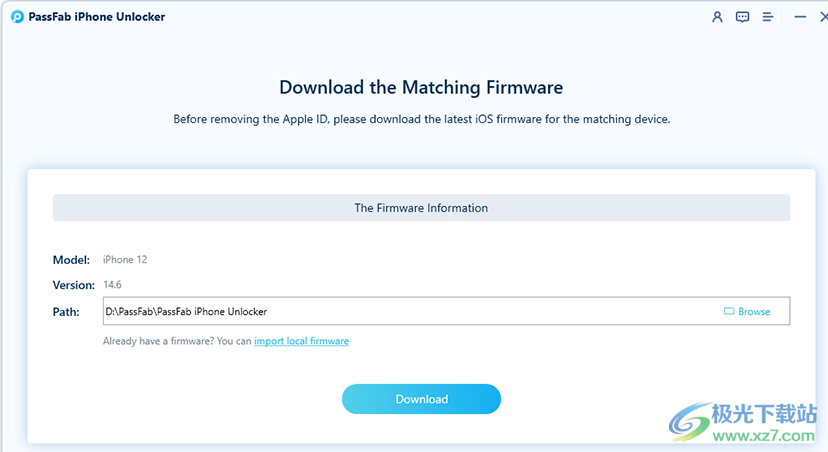This screenshot has width=828, height=452.
Task: Click the firmware path input field
Action: pyautogui.click(x=446, y=311)
